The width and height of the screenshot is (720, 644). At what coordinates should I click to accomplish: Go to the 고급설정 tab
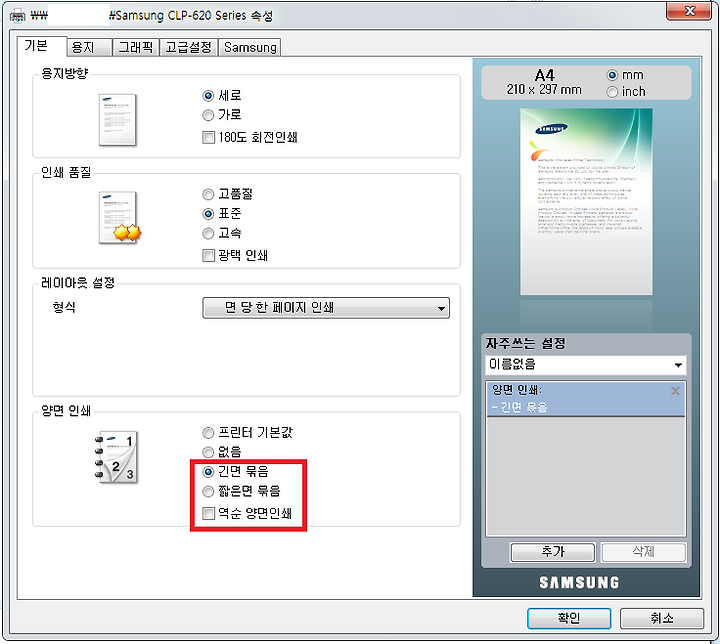pyautogui.click(x=188, y=47)
